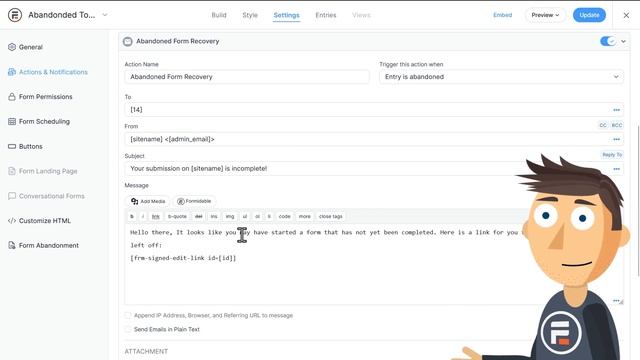Select Actions & Notifications in the sidebar

(x=53, y=72)
